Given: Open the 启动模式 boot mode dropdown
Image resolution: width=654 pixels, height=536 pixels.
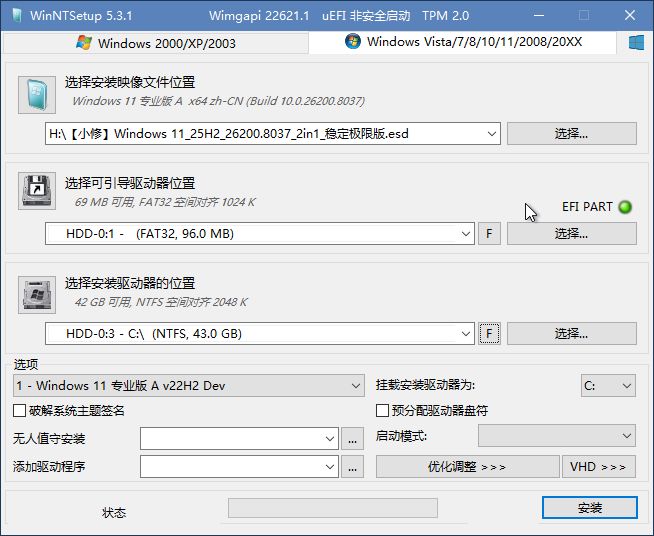Looking at the screenshot, I should pos(557,436).
